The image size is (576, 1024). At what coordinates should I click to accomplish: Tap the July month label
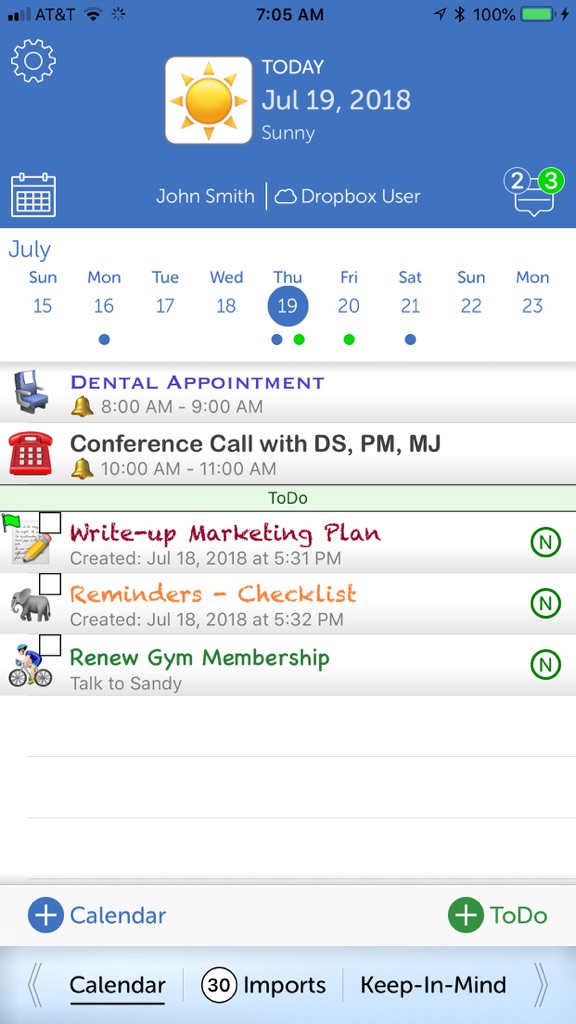pyautogui.click(x=29, y=249)
